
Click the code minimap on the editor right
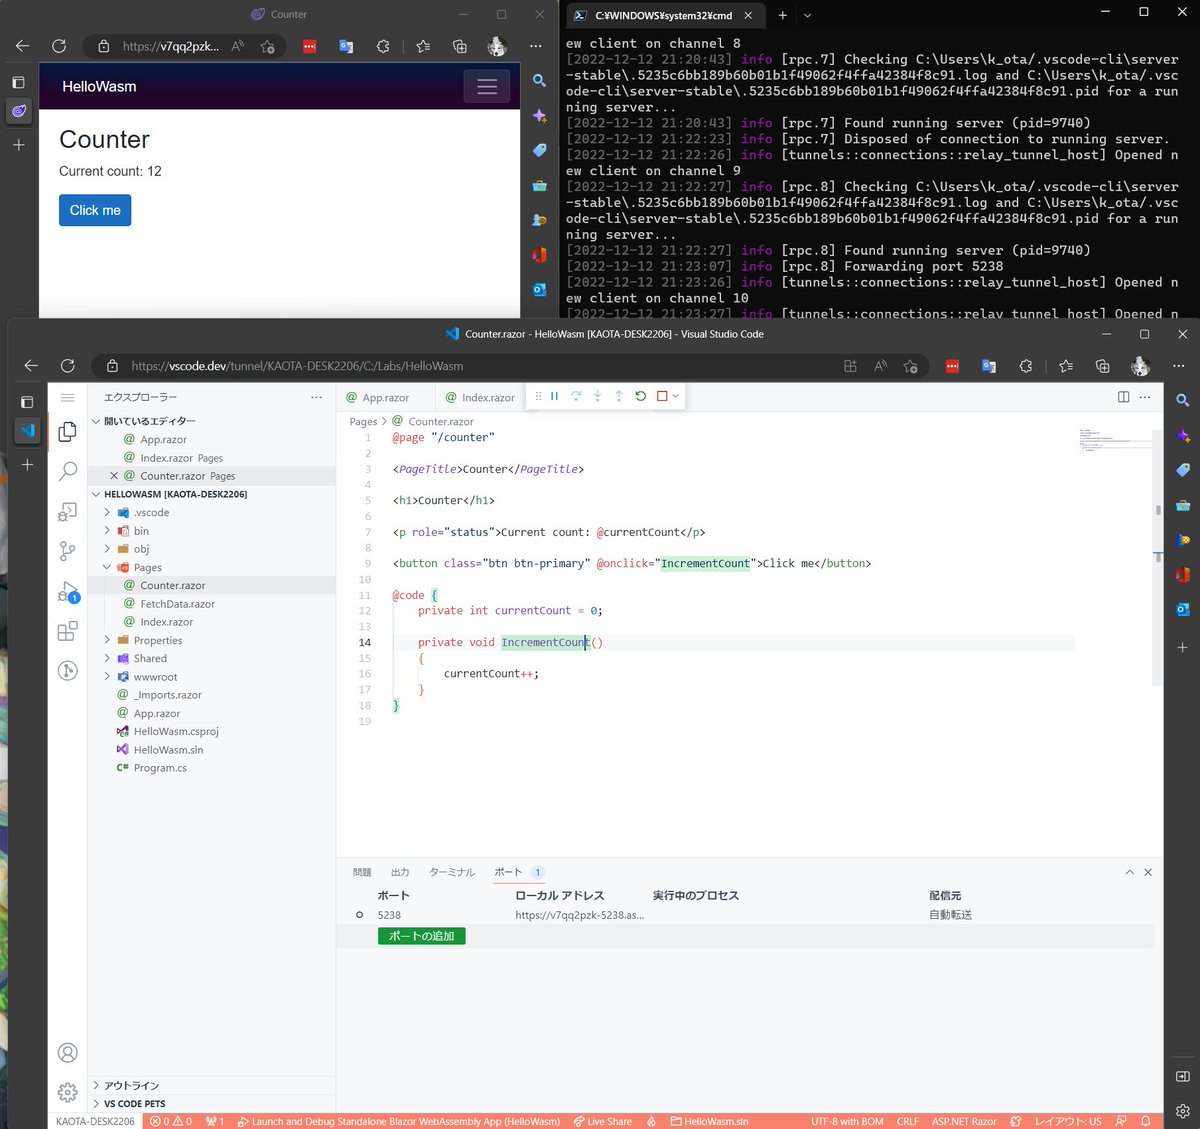point(1117,440)
